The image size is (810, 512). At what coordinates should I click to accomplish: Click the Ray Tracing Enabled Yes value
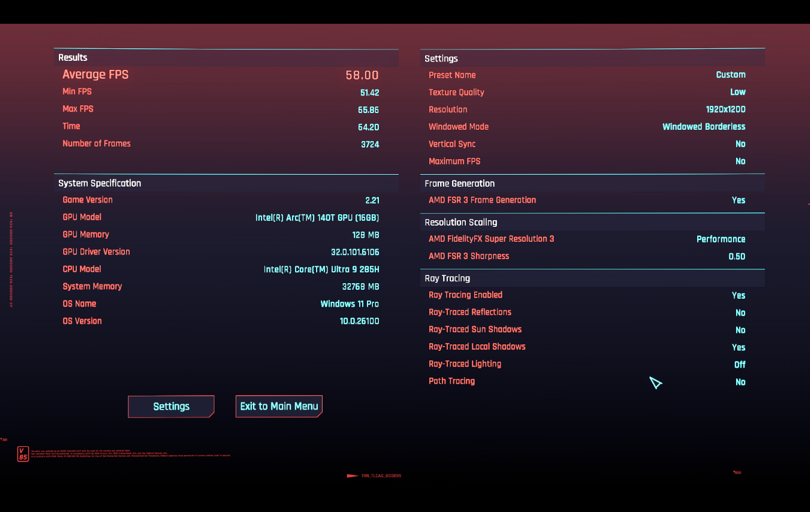point(738,296)
